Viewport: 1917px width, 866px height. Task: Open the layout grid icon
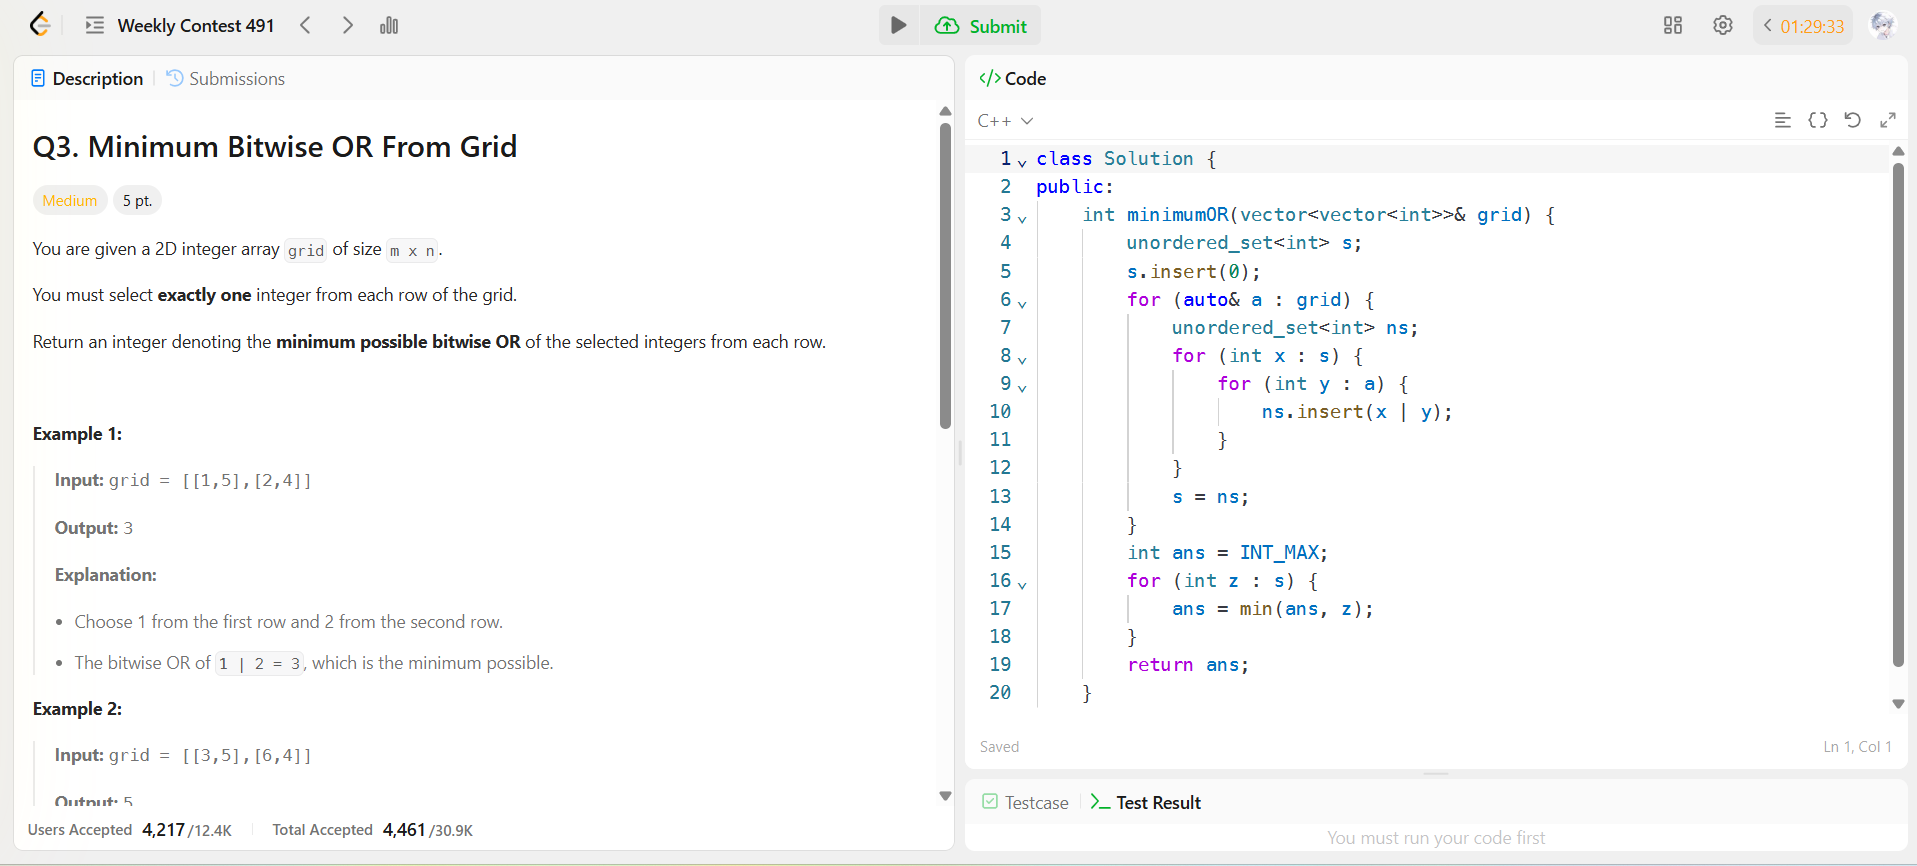click(1673, 26)
